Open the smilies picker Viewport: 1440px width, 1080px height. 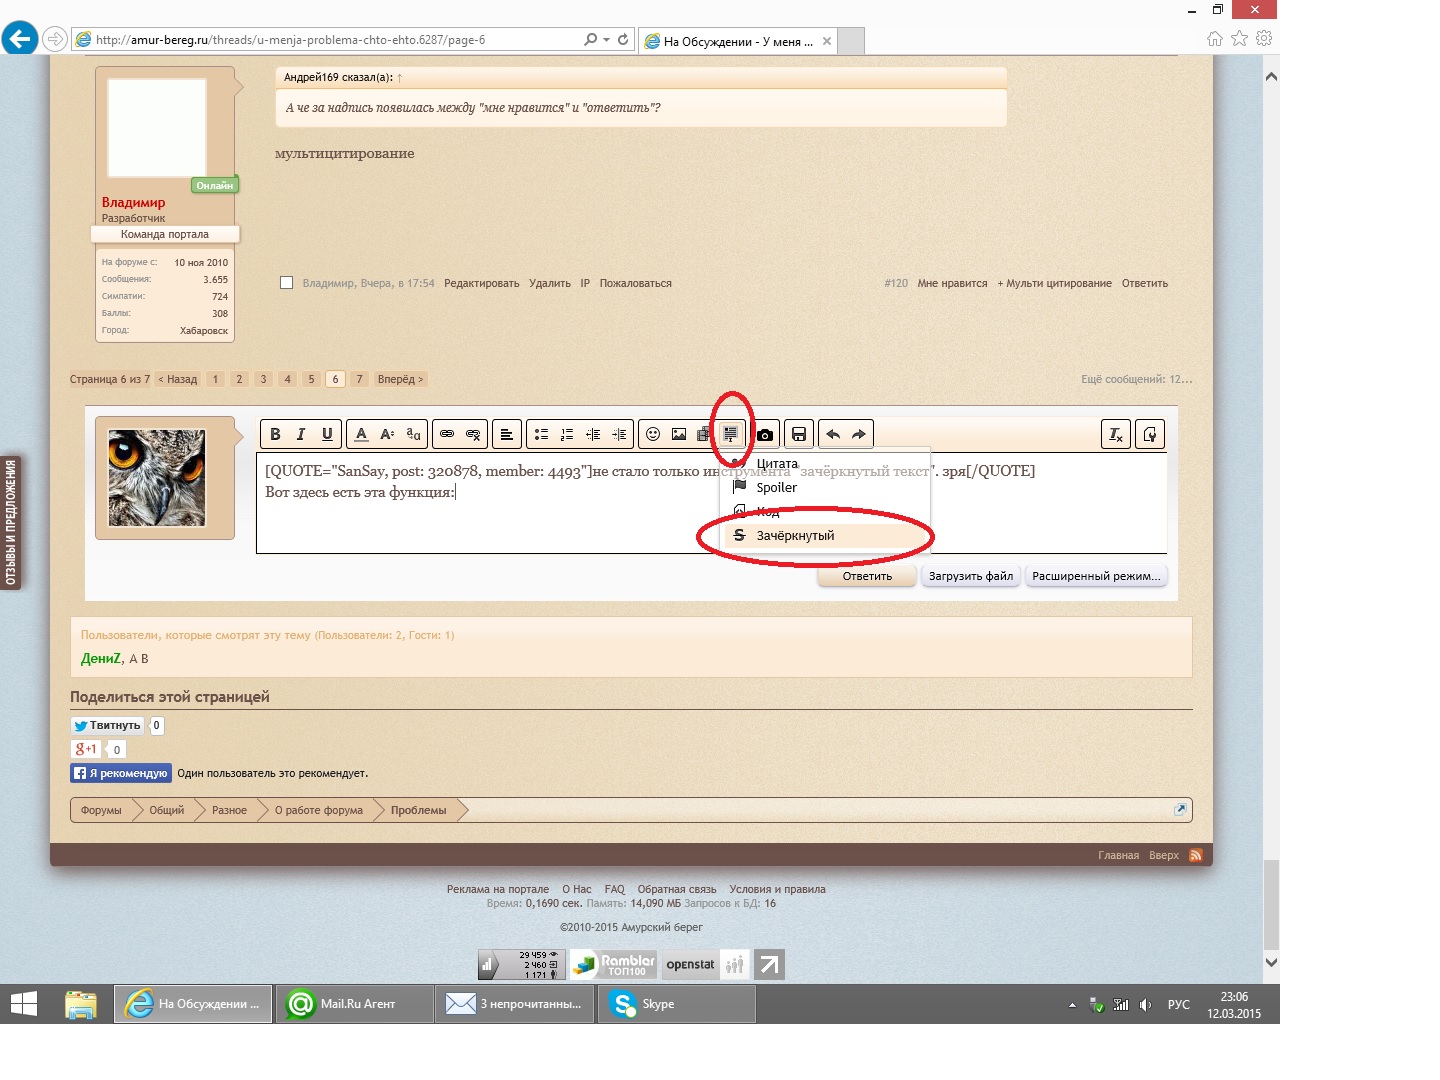653,434
